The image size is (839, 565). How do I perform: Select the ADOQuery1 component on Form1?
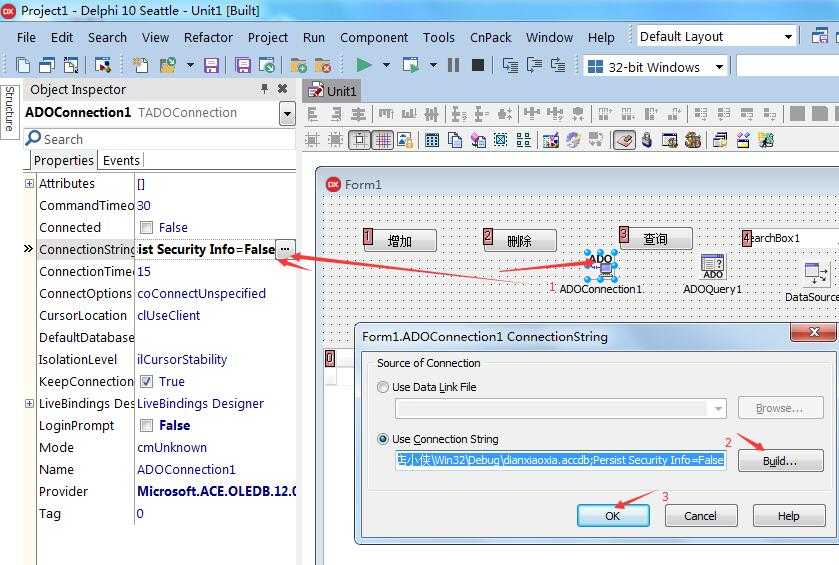click(713, 266)
